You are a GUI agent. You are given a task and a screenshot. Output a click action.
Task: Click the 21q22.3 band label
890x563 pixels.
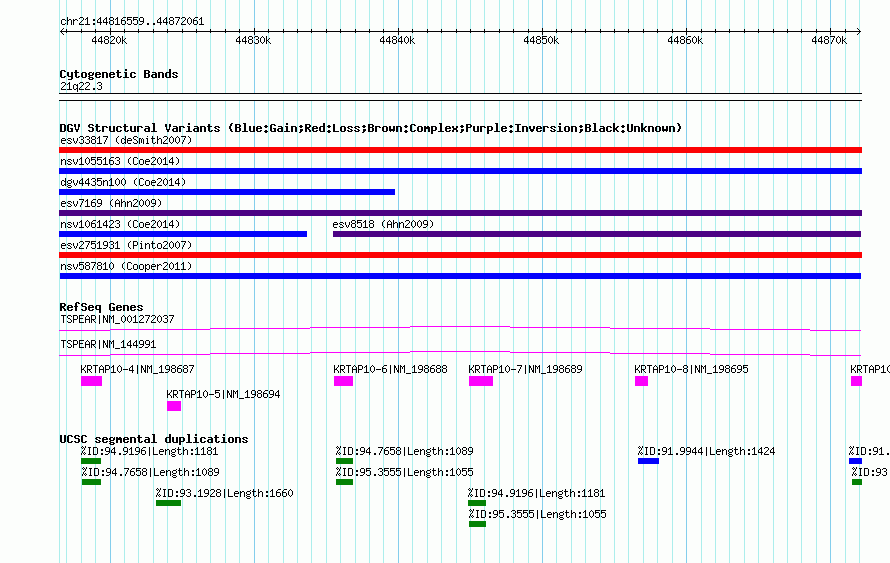81,86
